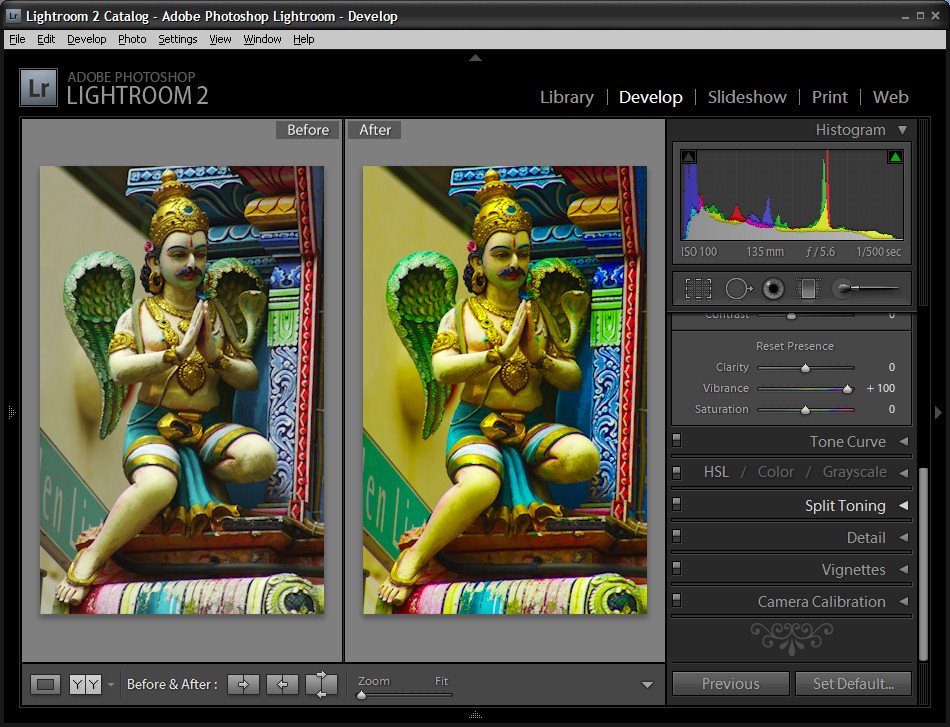Click the Zoom slider handle
The height and width of the screenshot is (727, 950).
click(x=362, y=695)
